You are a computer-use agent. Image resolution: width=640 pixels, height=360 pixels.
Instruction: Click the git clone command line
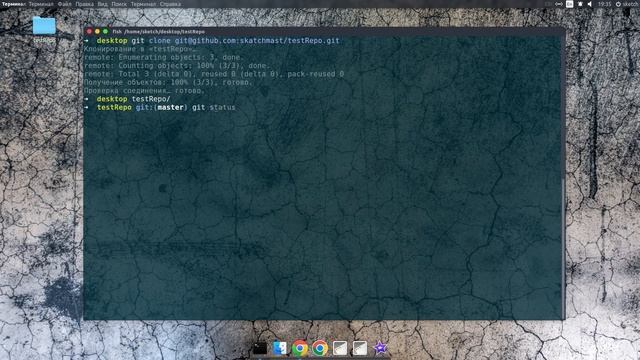pos(212,41)
